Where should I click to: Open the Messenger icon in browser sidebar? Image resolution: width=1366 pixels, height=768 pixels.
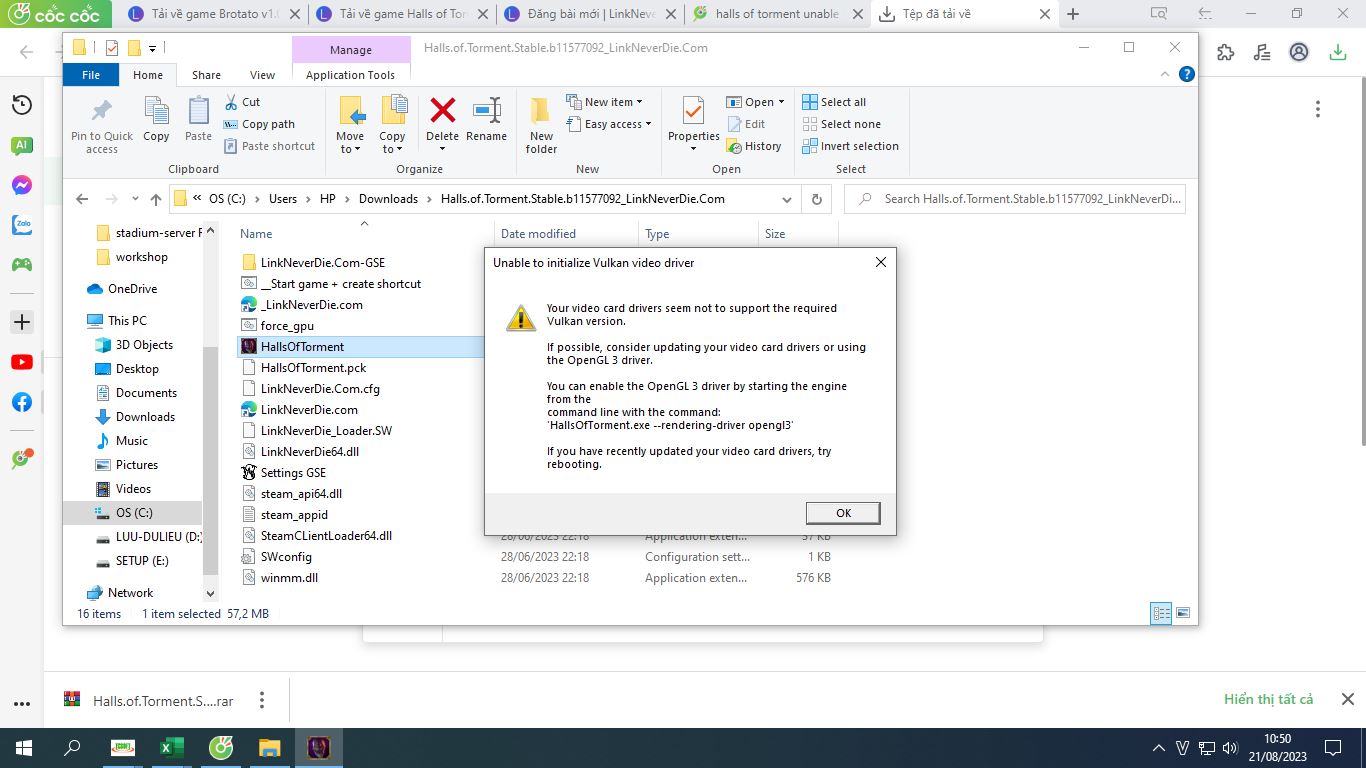click(21, 185)
